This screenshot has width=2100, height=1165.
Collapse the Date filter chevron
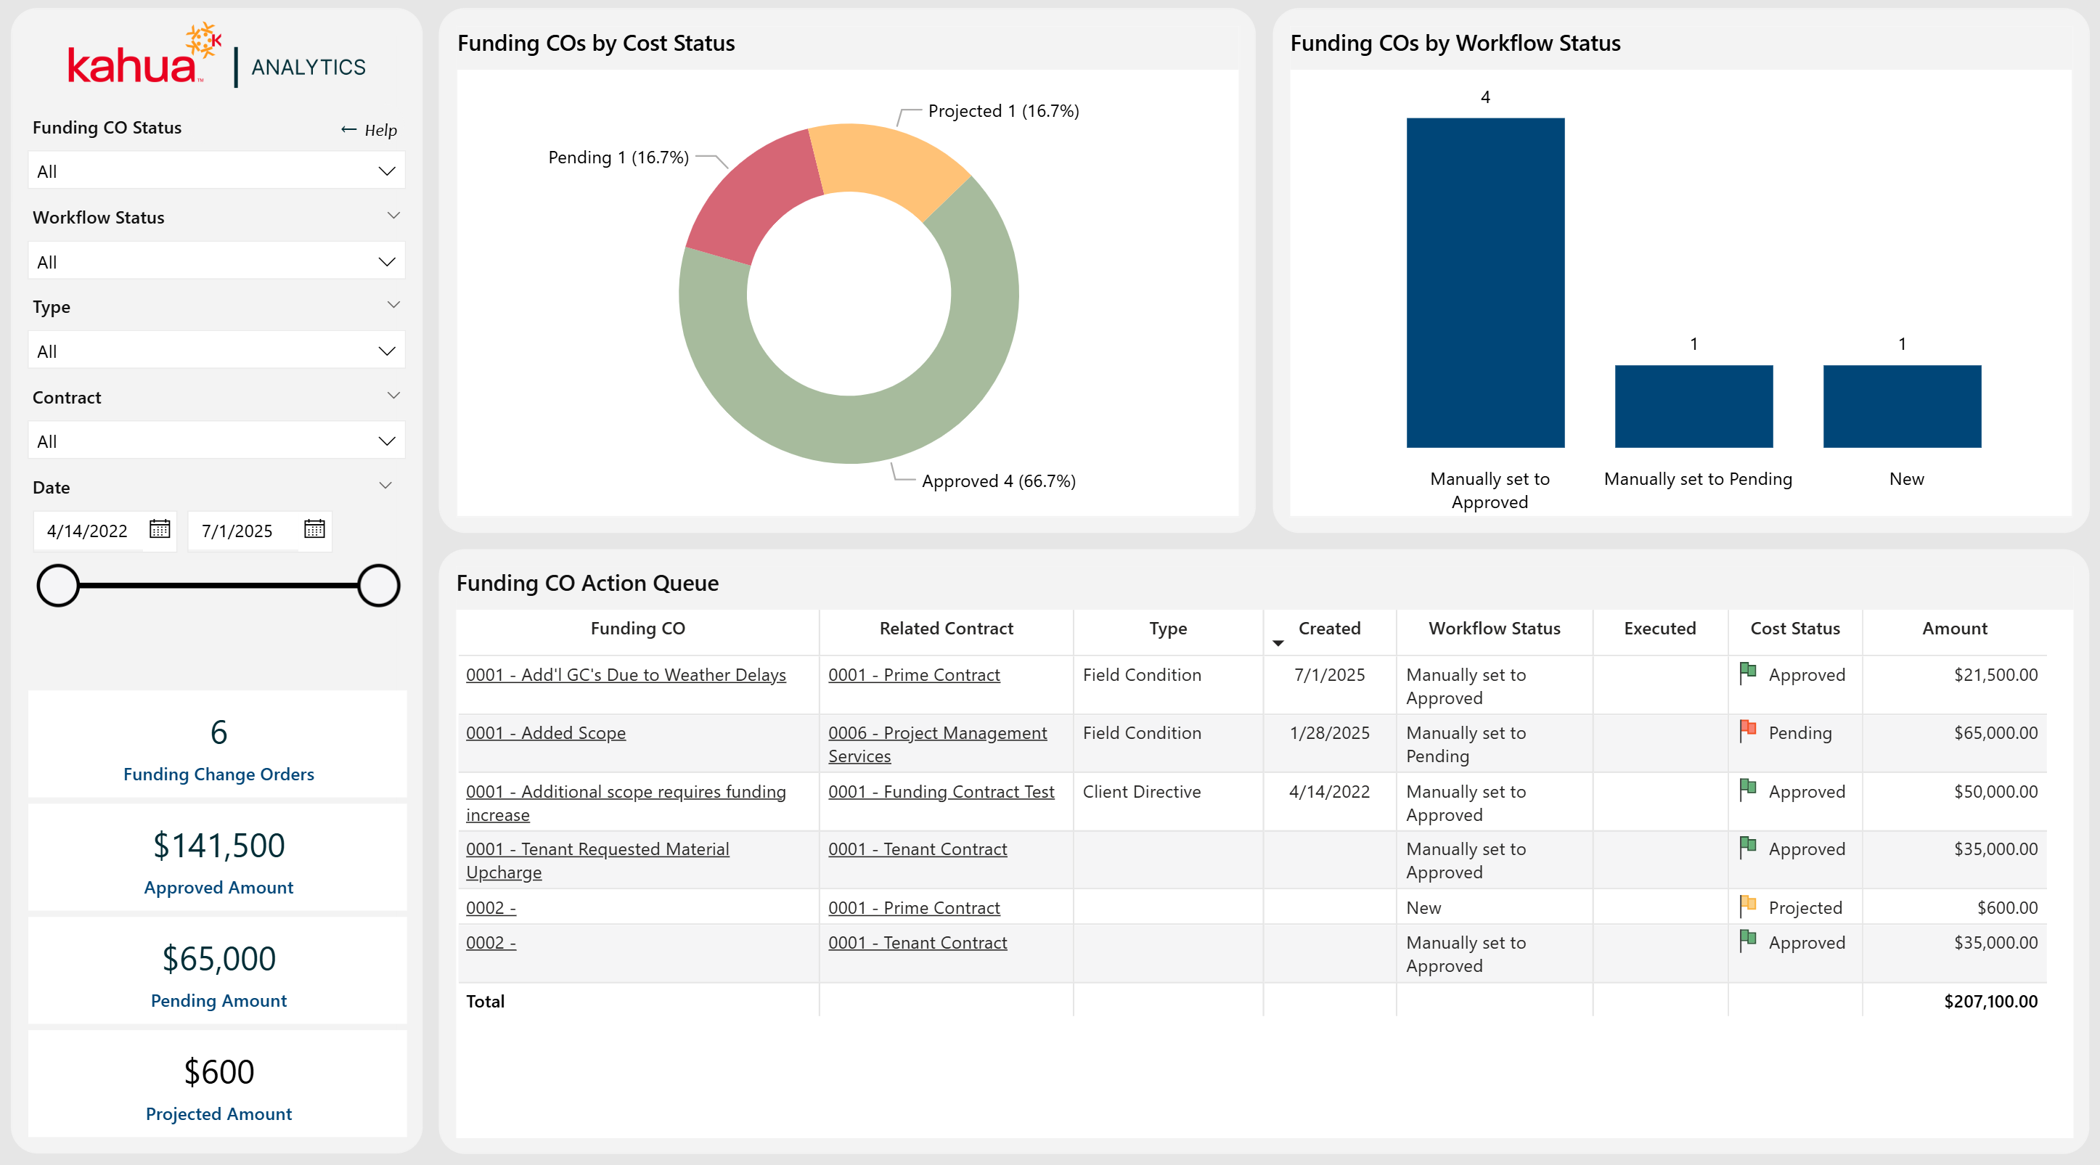(385, 486)
